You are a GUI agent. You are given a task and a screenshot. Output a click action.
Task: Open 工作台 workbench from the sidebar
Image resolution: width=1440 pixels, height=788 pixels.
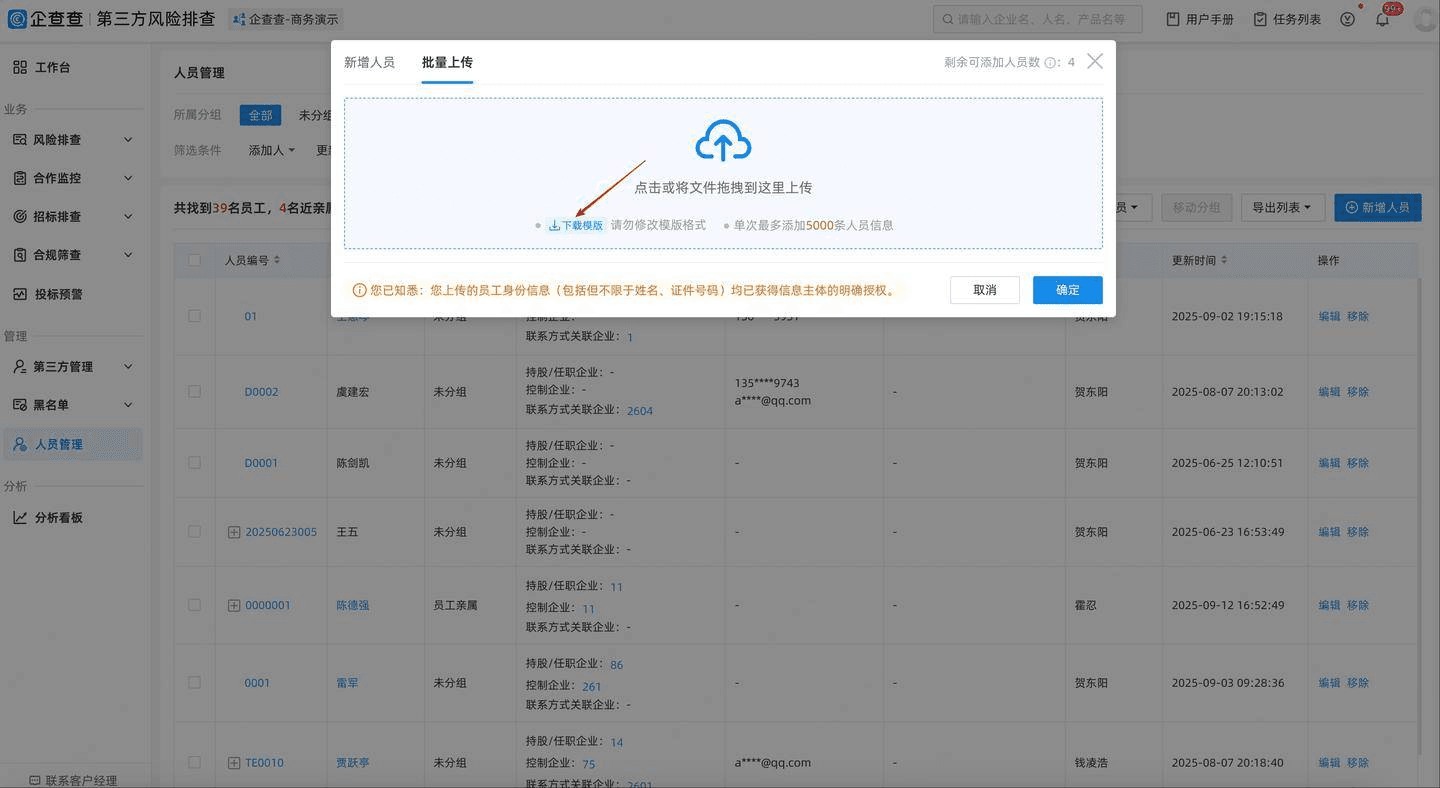pos(52,67)
